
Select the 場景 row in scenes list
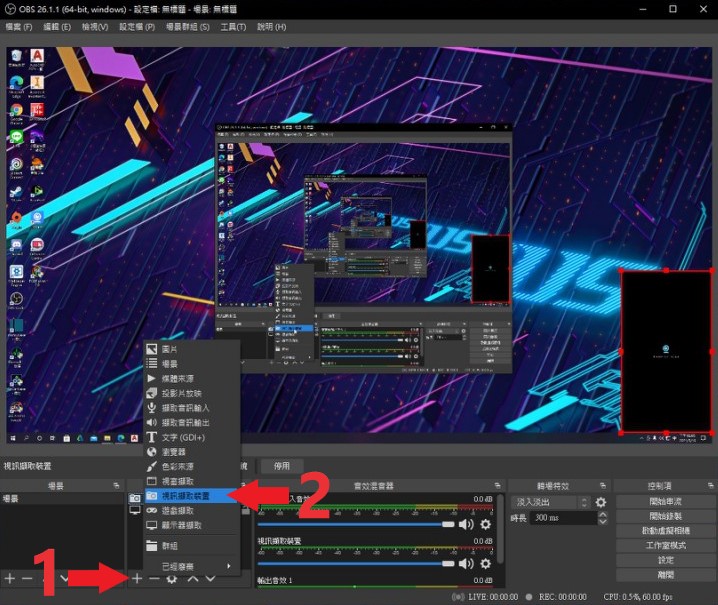pyautogui.click(x=62, y=498)
